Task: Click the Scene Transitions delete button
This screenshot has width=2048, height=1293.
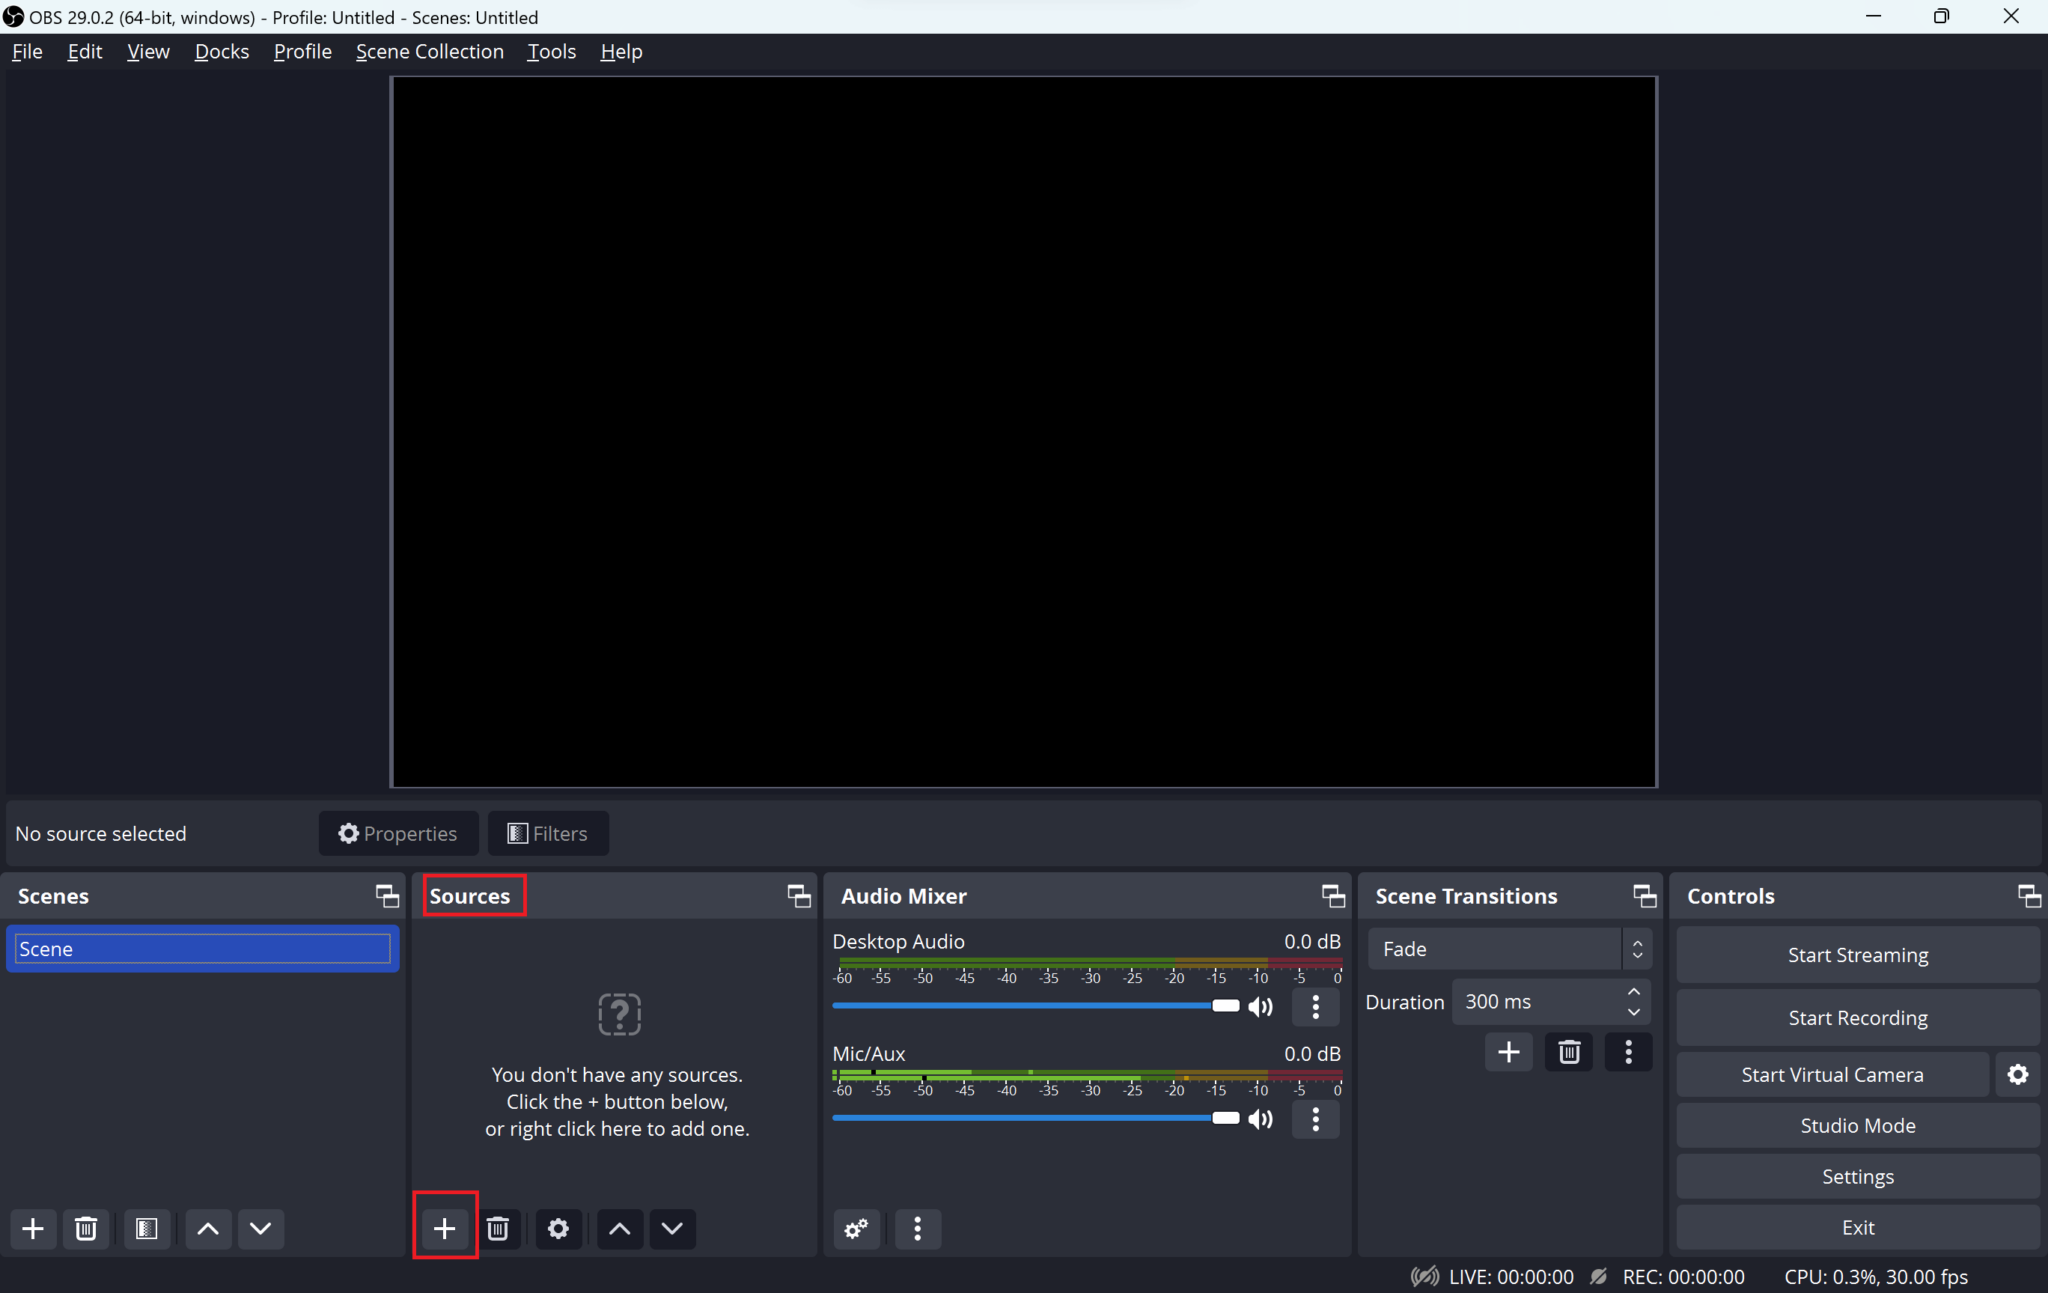Action: pyautogui.click(x=1568, y=1052)
